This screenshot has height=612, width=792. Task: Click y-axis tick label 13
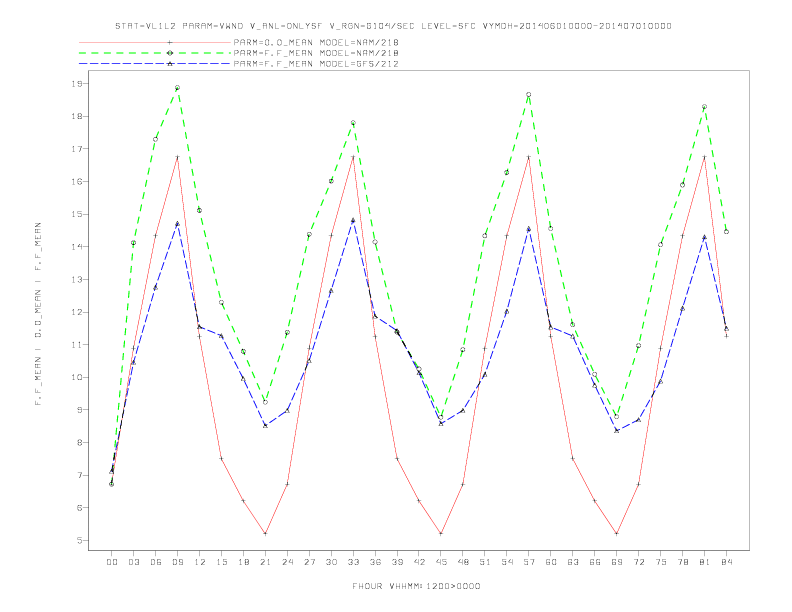coord(76,280)
